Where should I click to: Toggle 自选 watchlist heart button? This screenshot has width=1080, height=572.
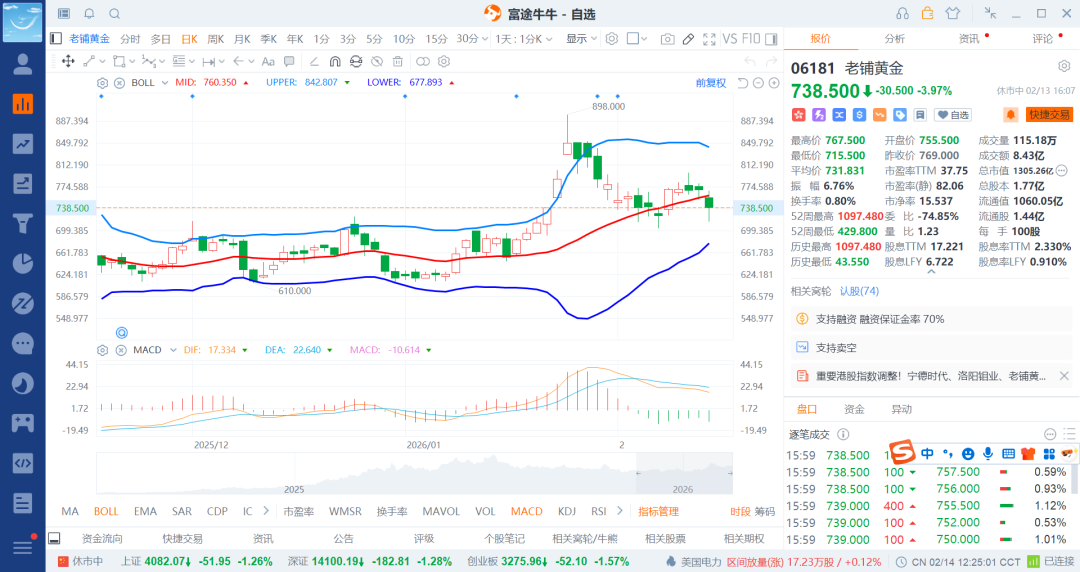tap(953, 115)
